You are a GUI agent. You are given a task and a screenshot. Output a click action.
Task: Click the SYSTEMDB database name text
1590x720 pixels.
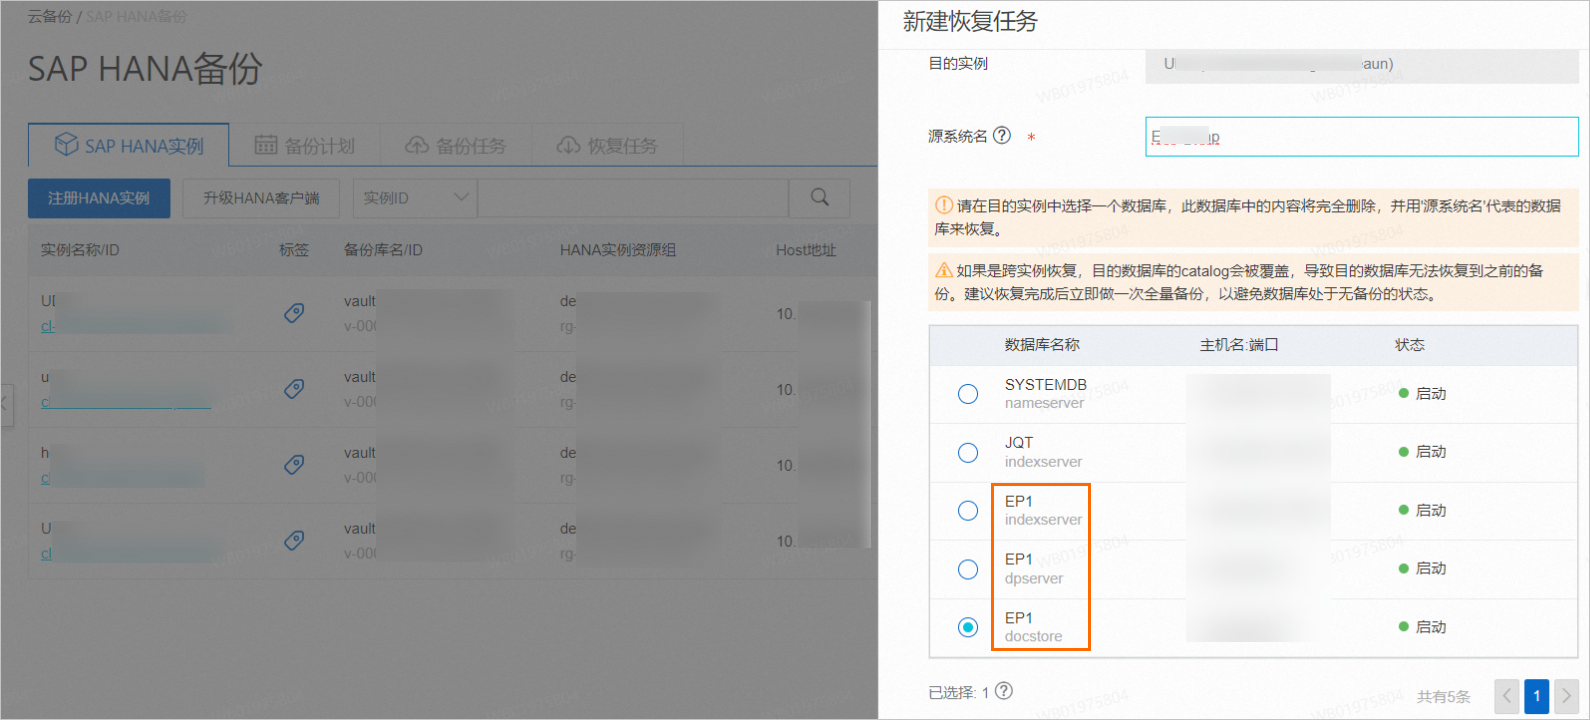pos(1046,385)
